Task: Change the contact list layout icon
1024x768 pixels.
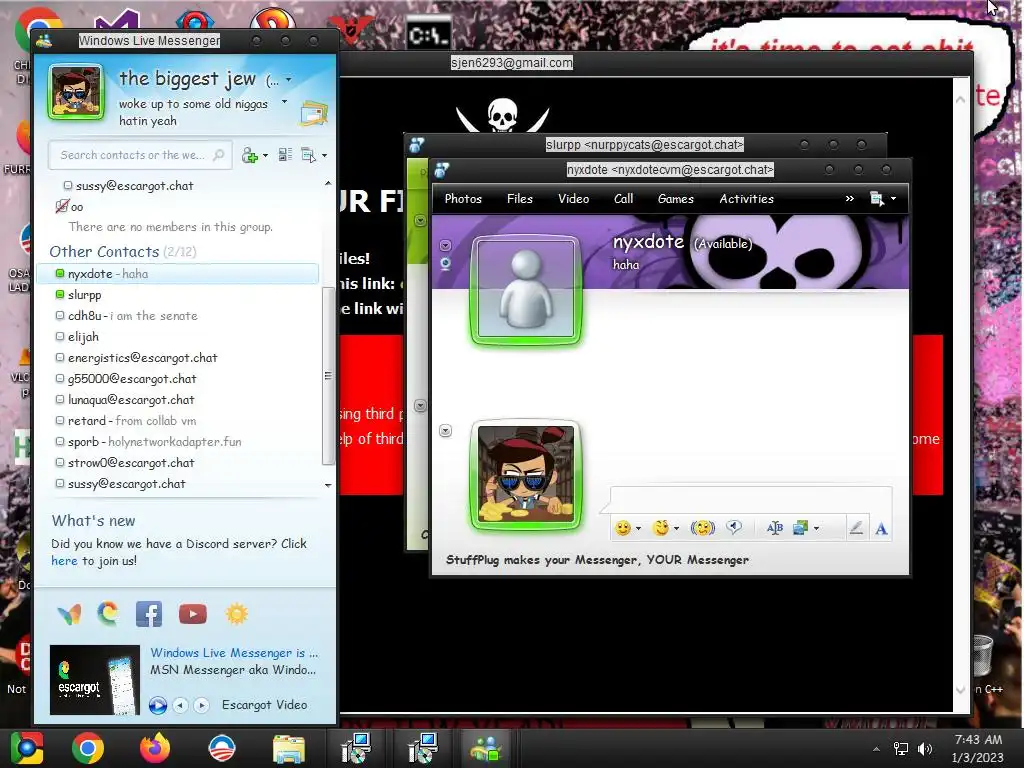Action: click(285, 155)
